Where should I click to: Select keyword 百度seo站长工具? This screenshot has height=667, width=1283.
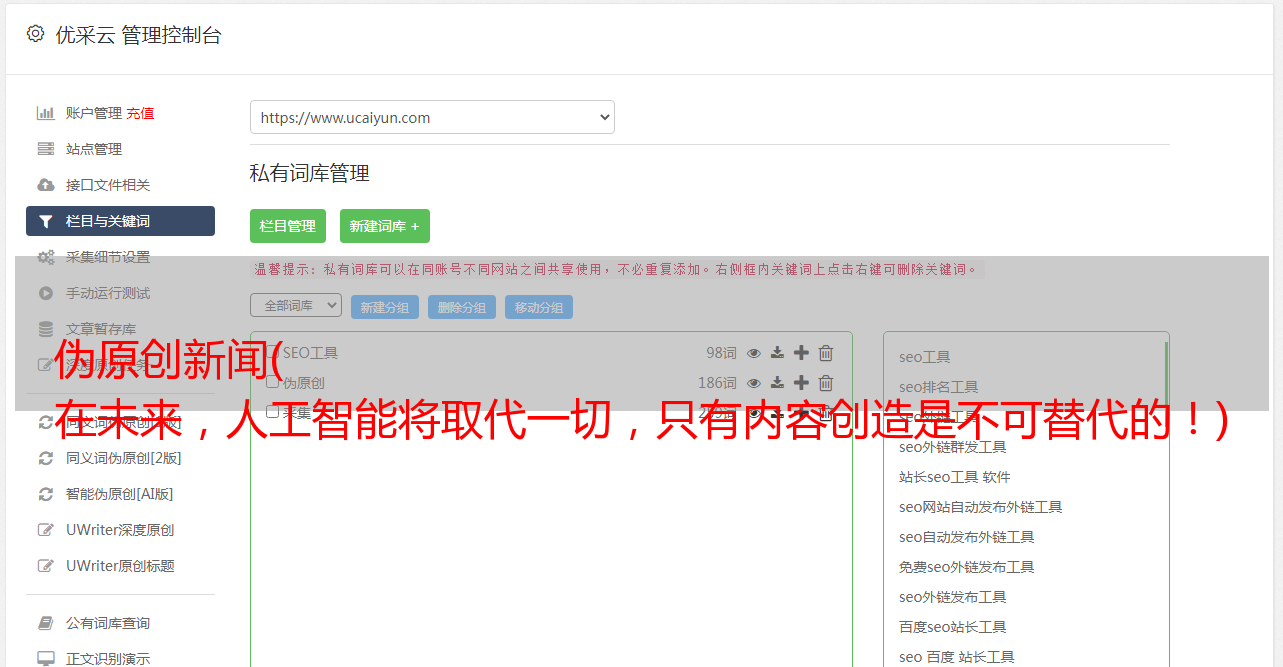[x=953, y=627]
